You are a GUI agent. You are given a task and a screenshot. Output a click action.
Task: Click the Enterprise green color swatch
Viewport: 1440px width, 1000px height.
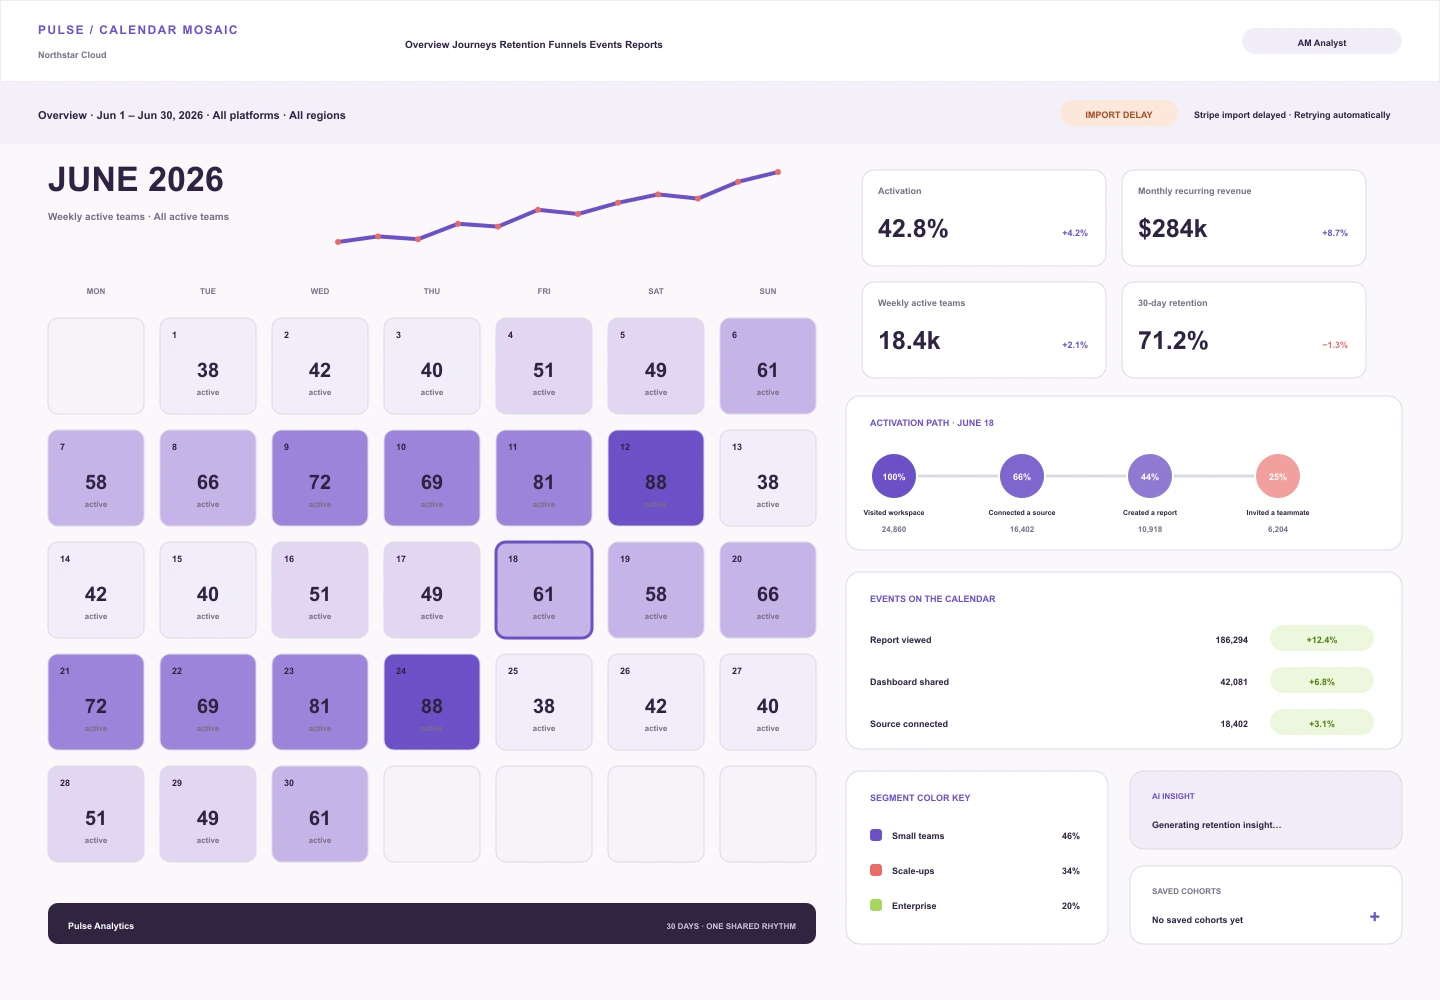876,905
